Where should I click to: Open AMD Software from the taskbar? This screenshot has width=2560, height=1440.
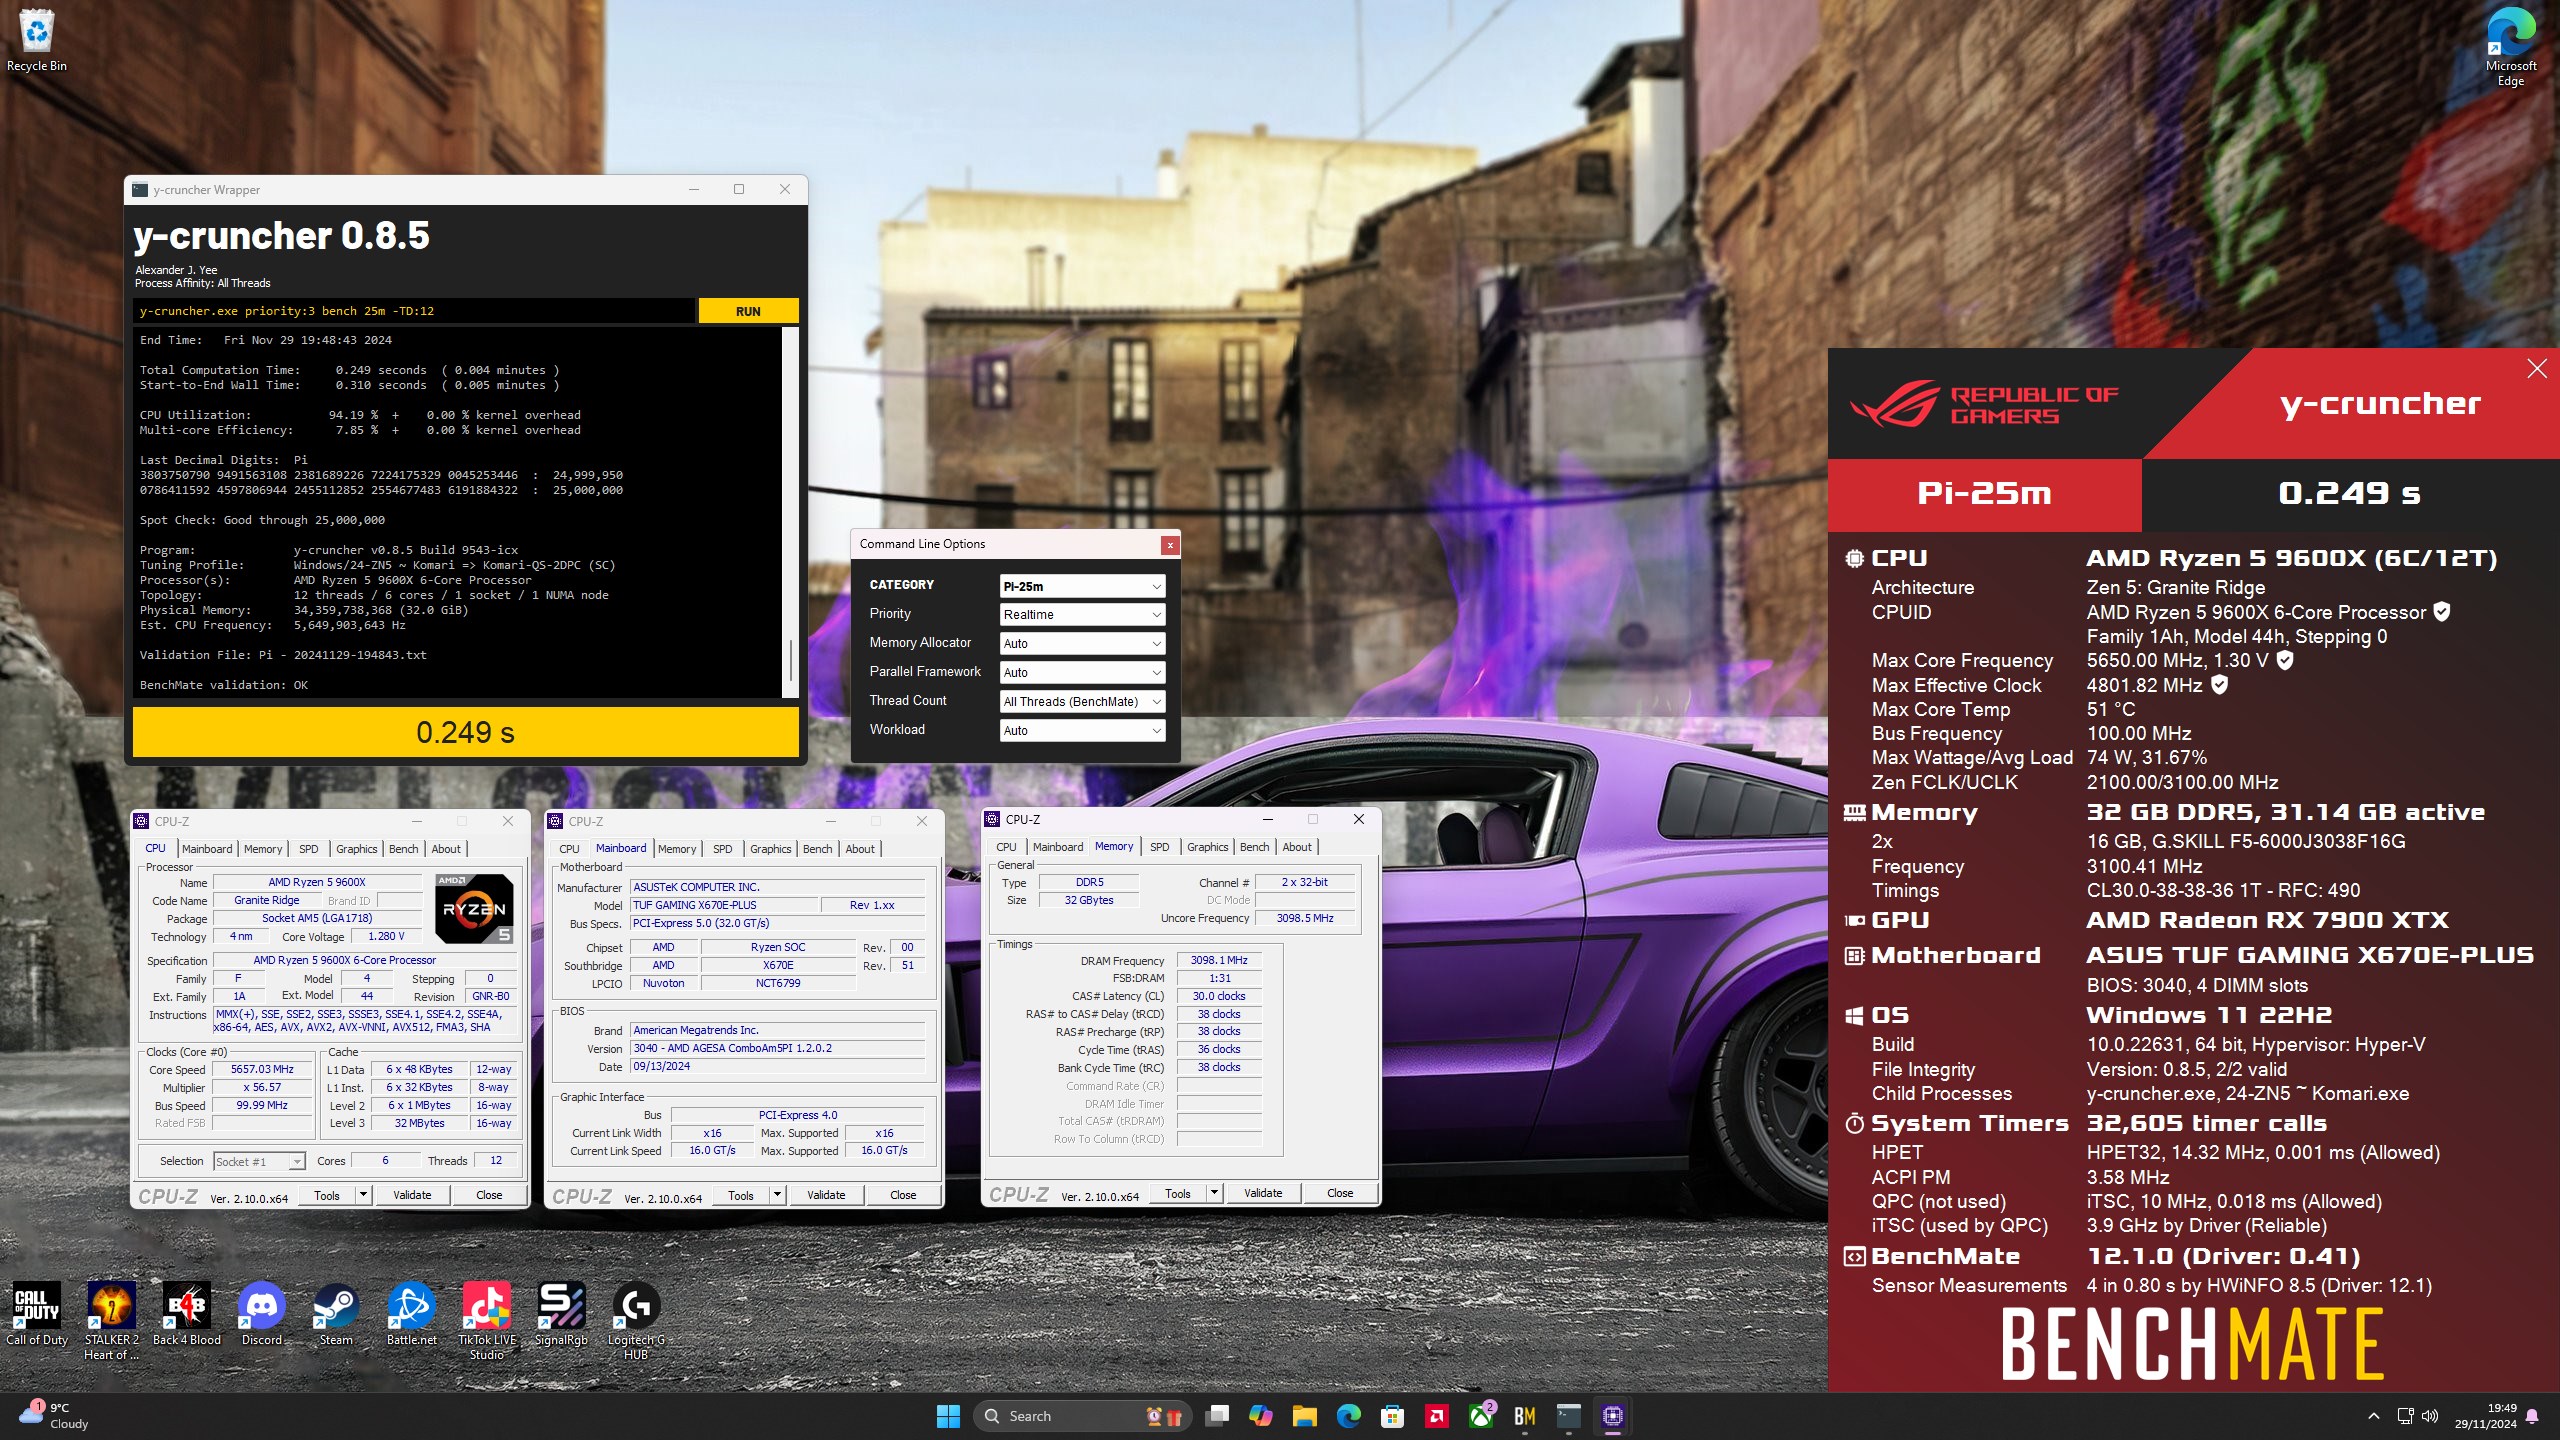click(x=1437, y=1416)
